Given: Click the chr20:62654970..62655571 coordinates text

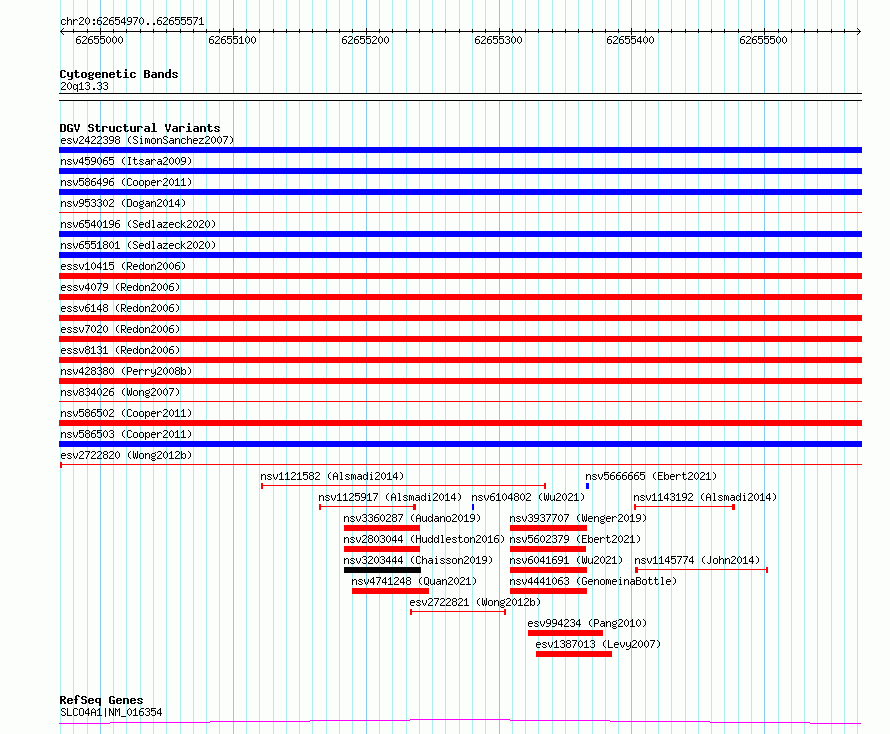Looking at the screenshot, I should 132,22.
